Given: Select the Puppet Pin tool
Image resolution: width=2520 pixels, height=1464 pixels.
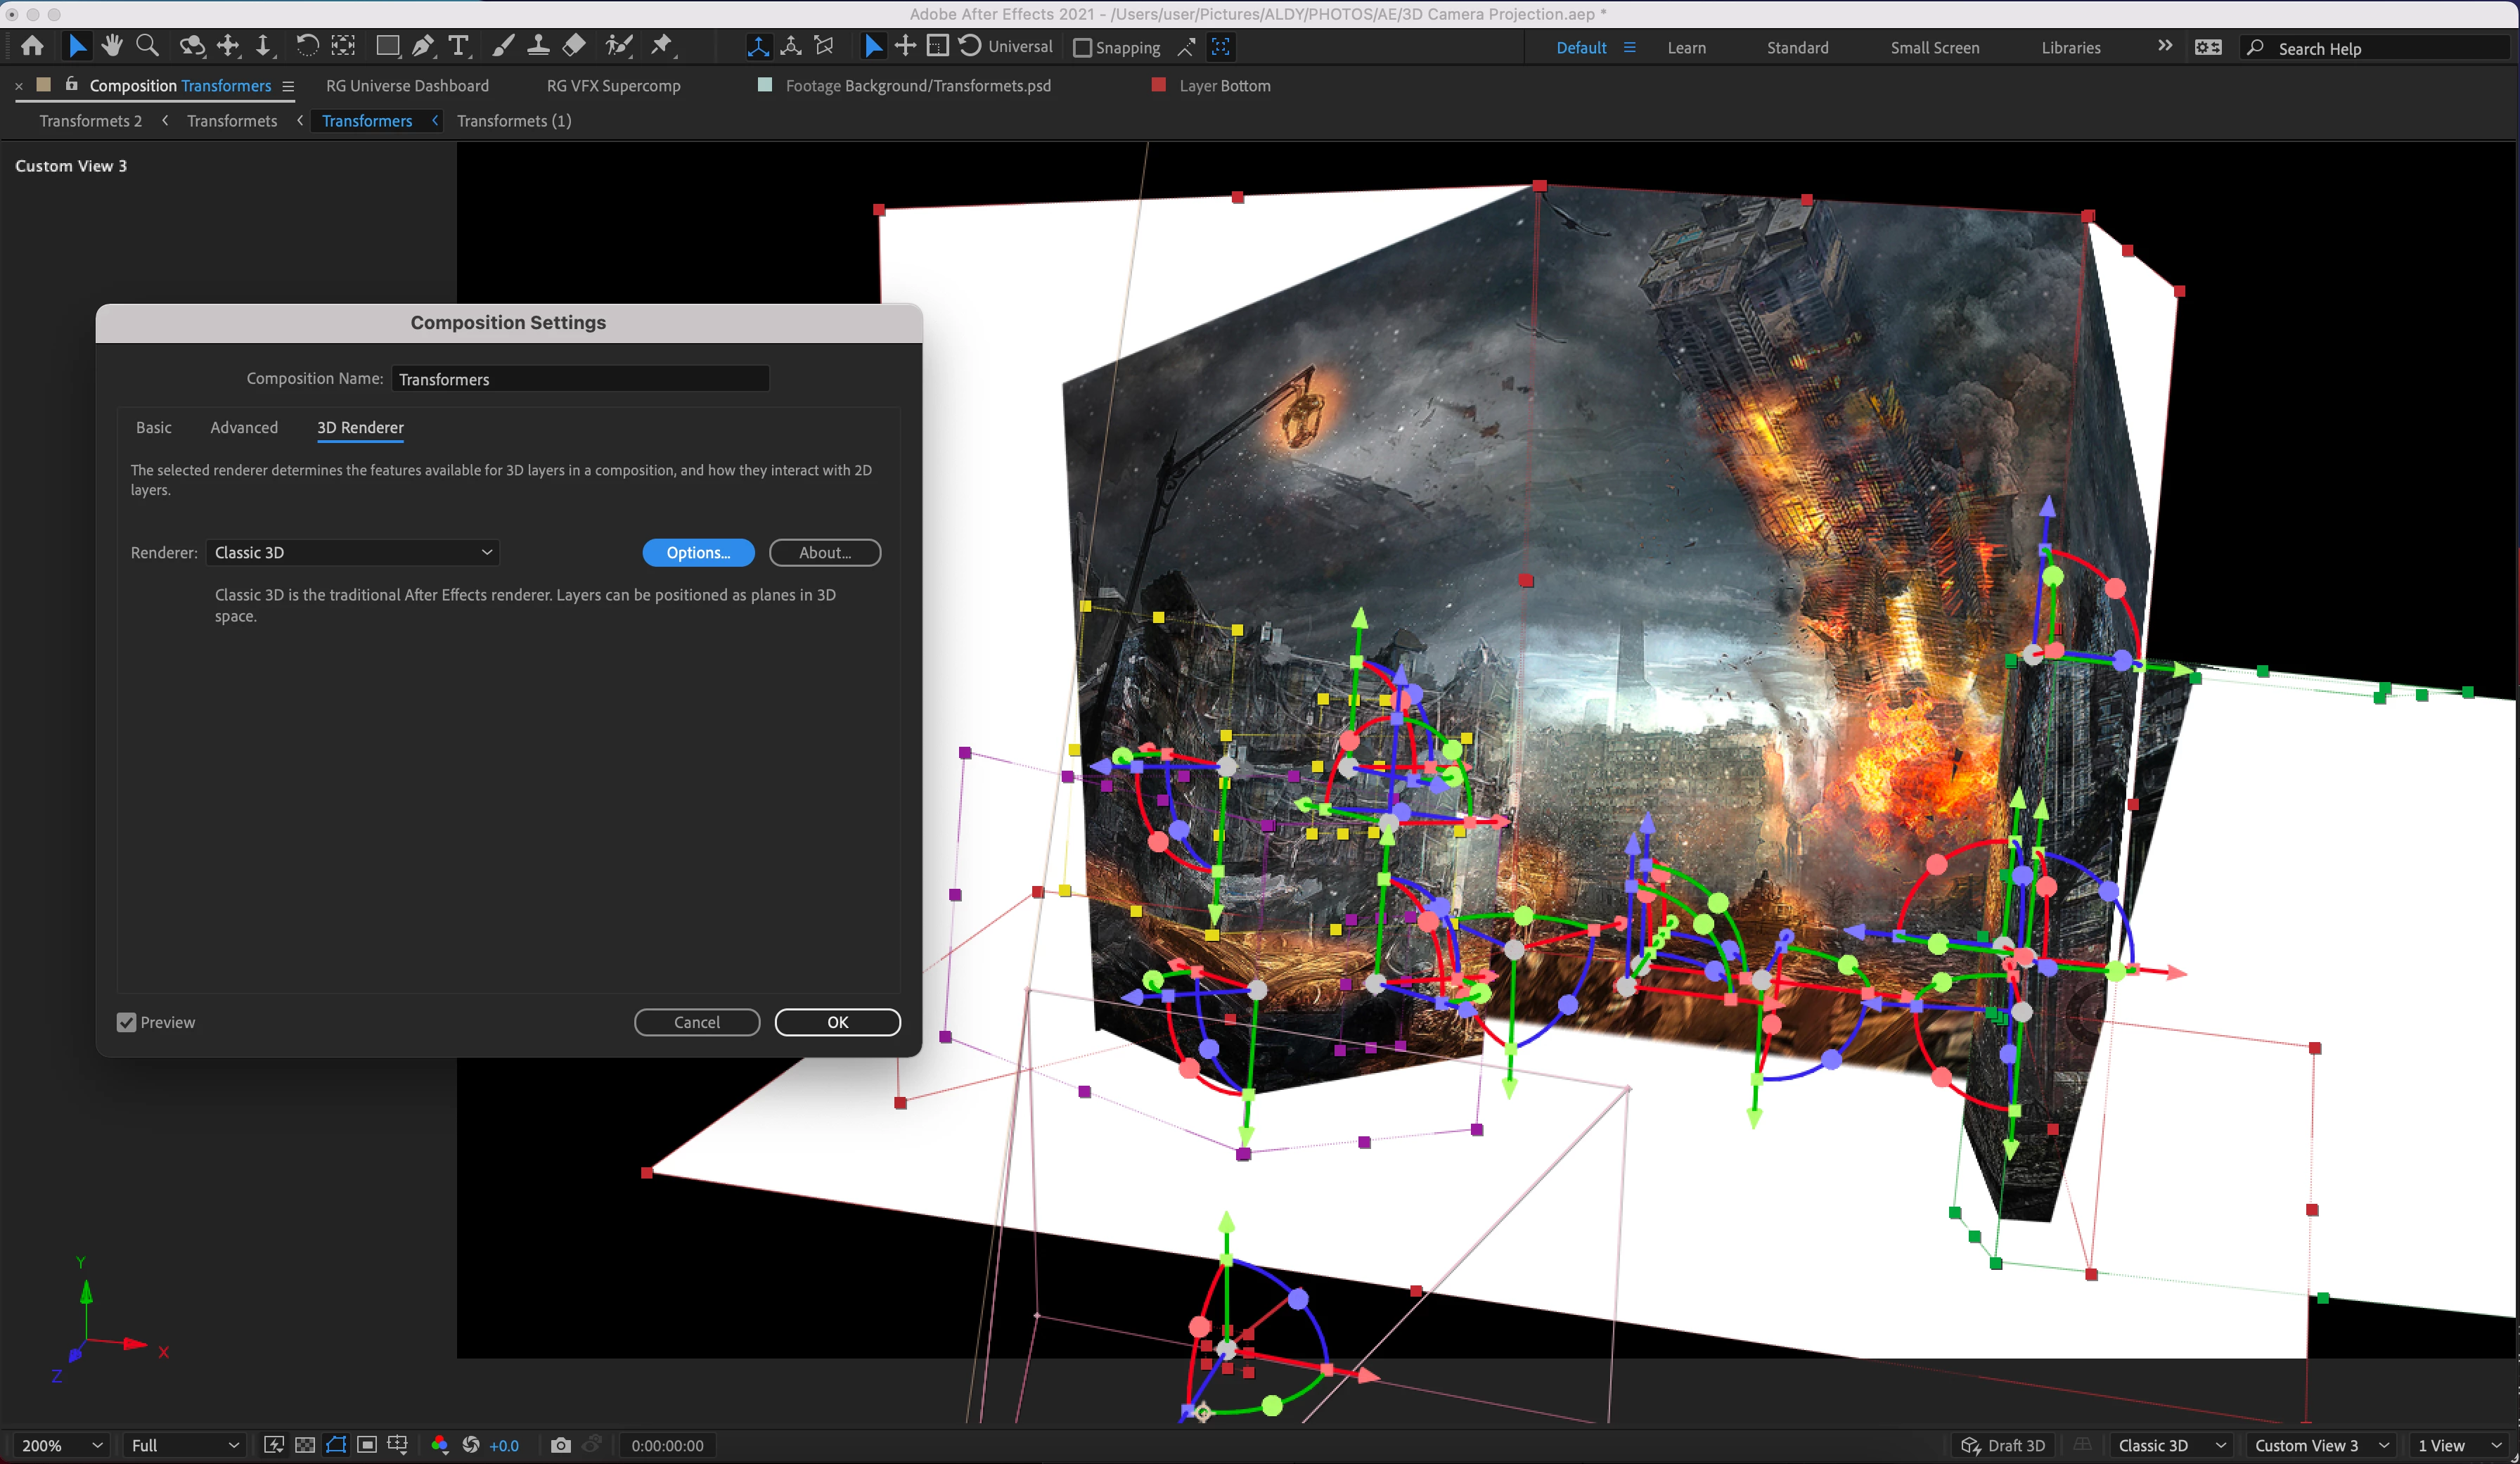Looking at the screenshot, I should point(661,46).
